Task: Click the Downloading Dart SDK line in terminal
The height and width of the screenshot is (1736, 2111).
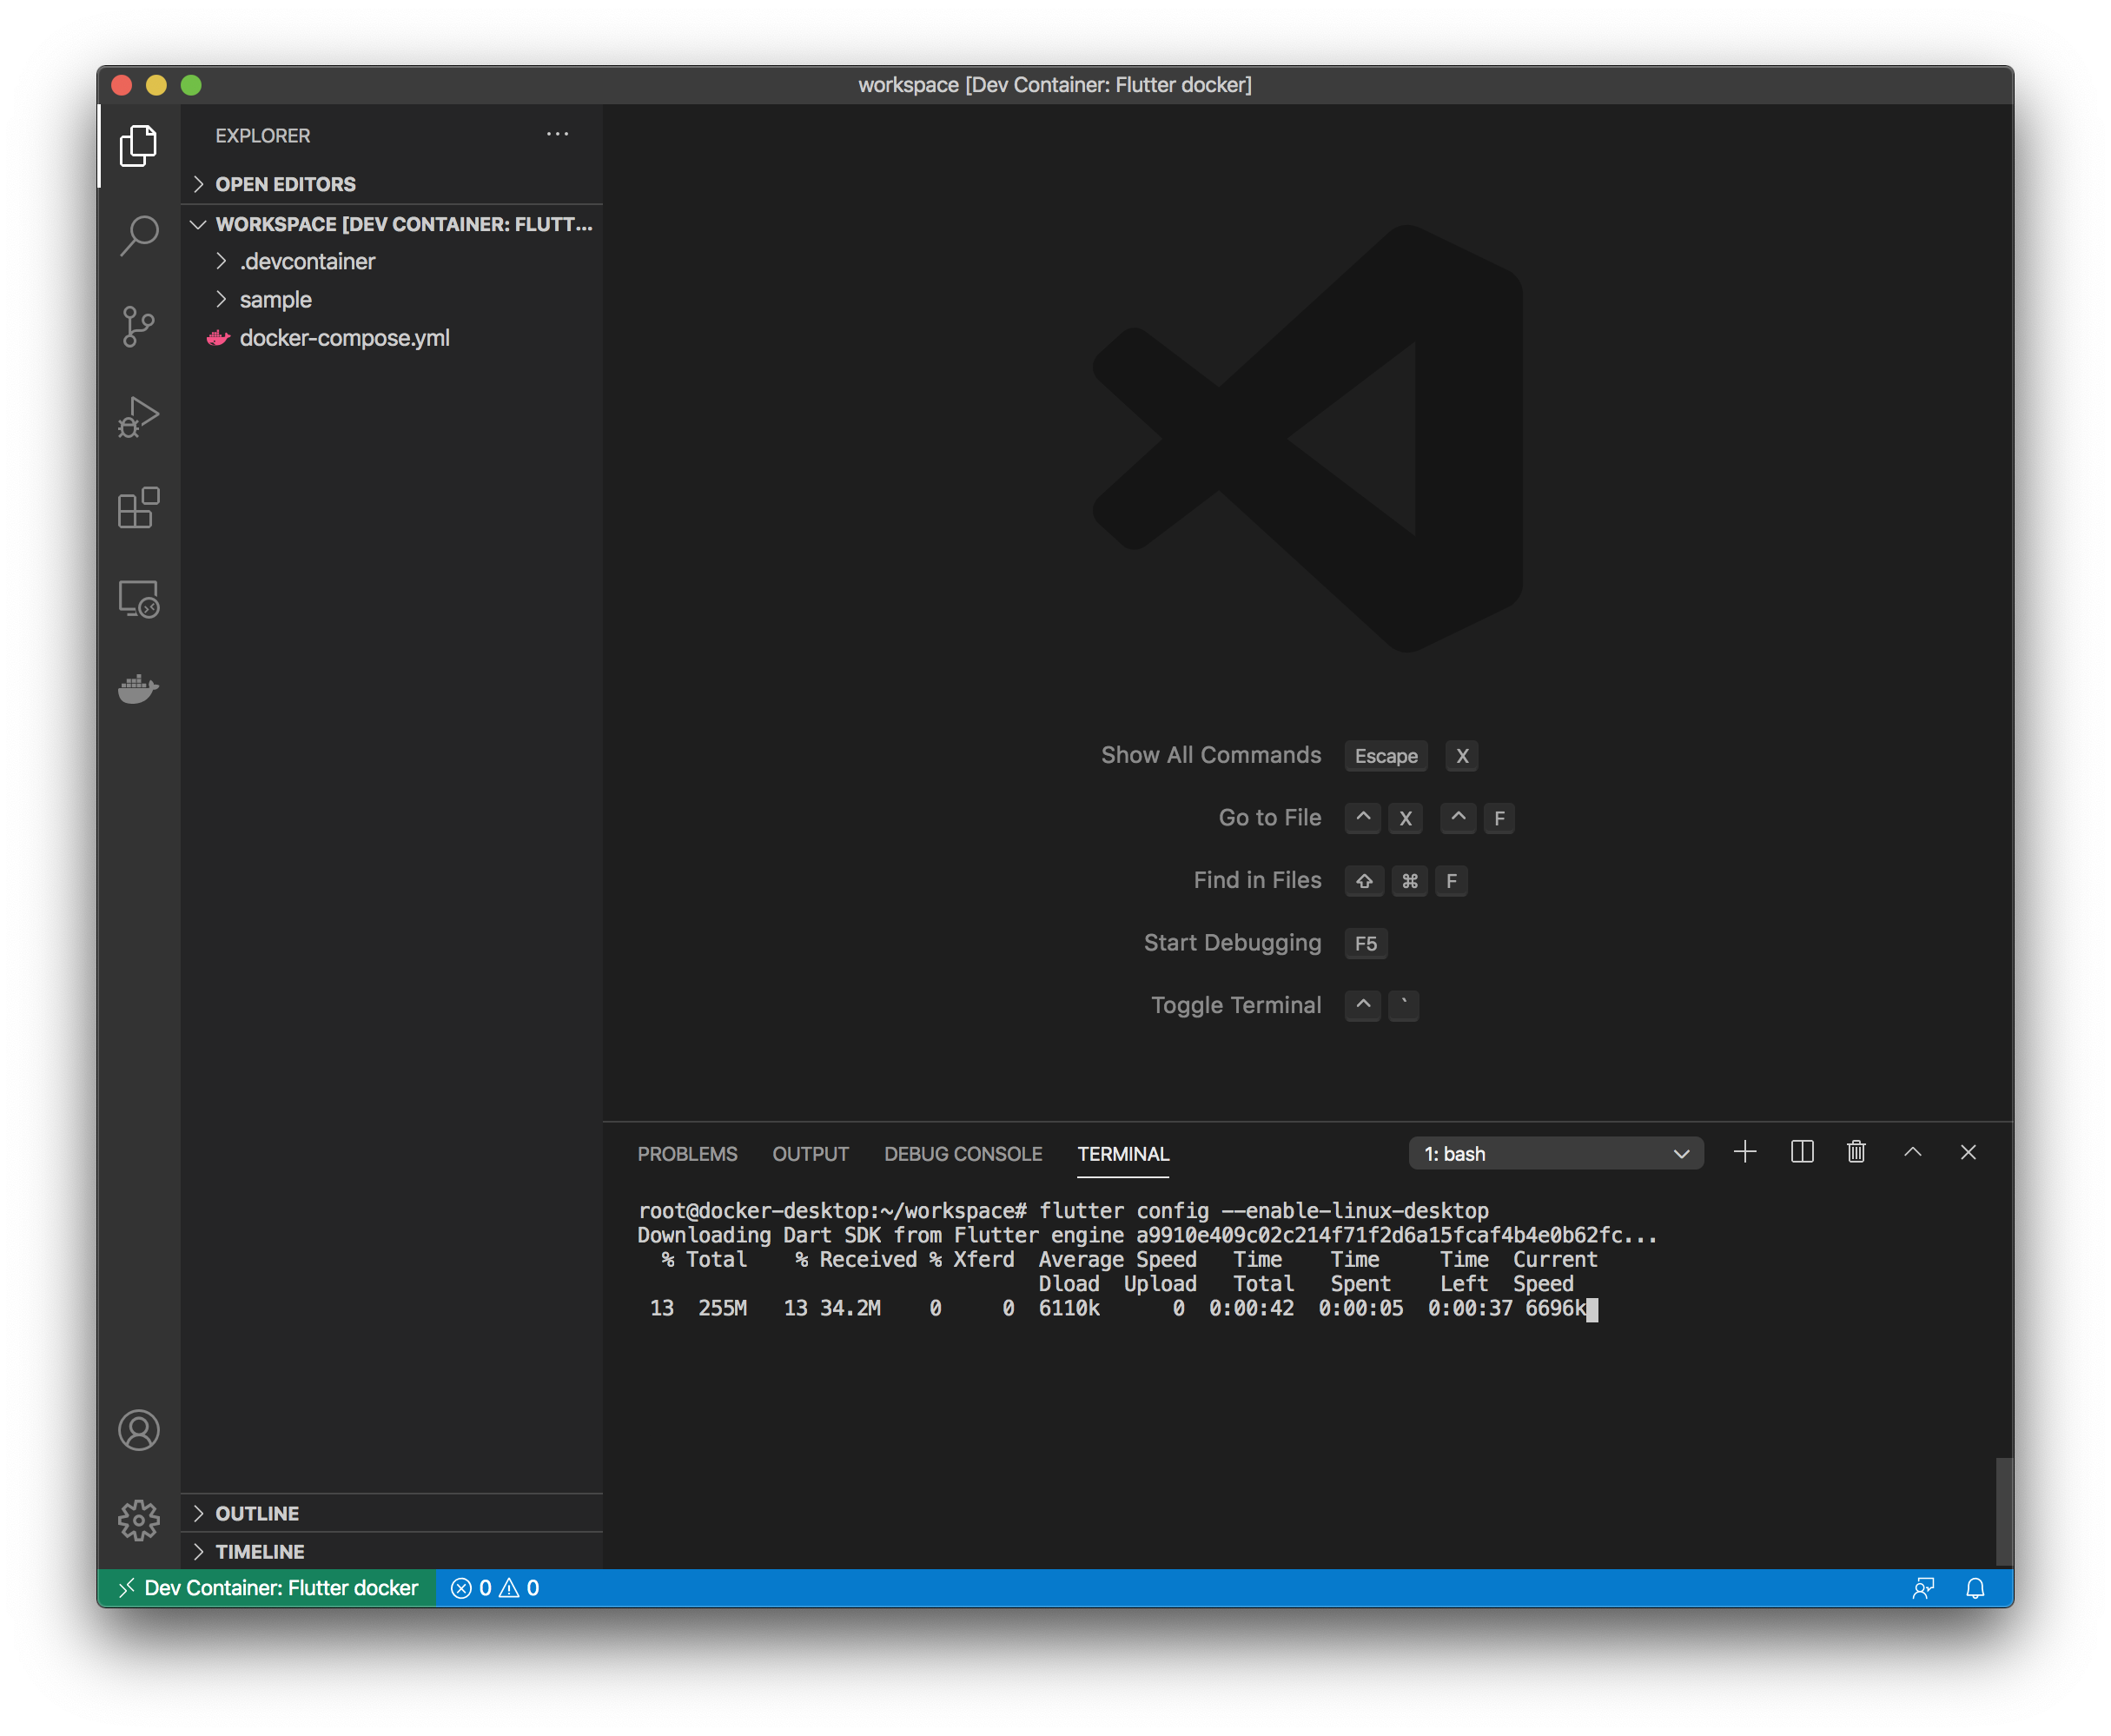Action: click(x=1147, y=1235)
